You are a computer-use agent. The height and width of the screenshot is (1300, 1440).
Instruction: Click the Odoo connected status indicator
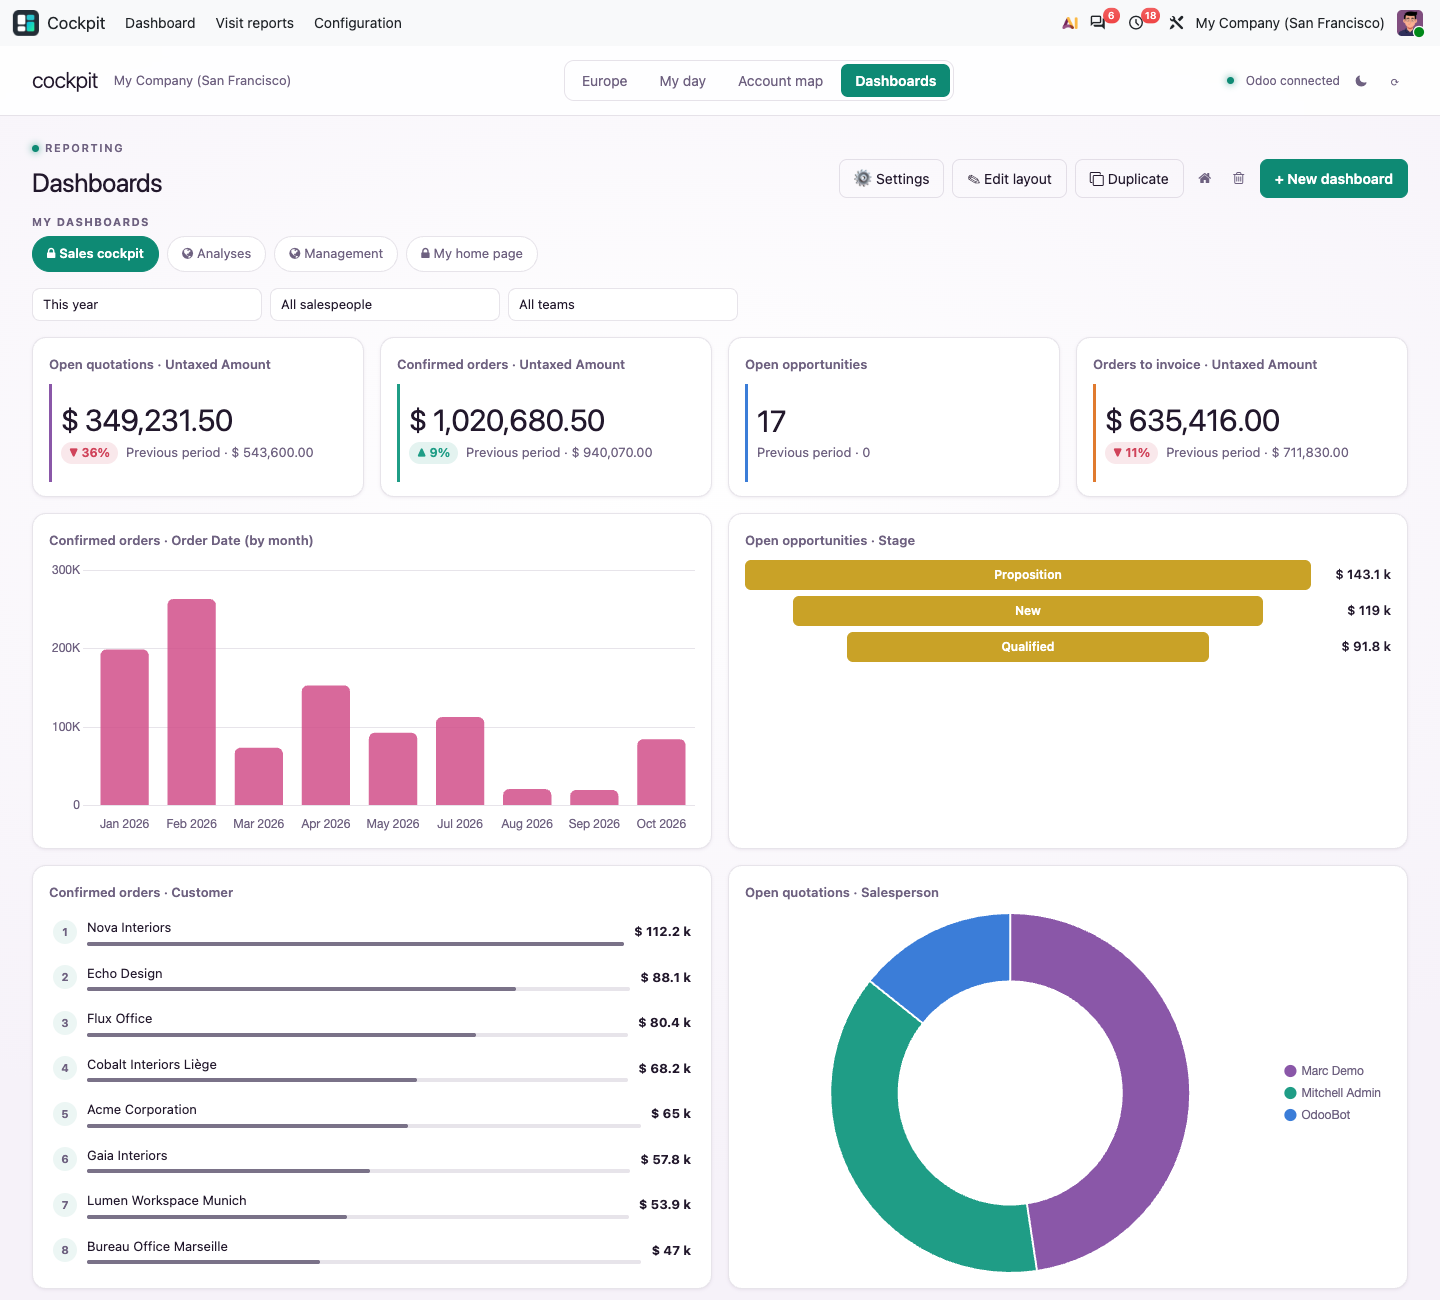pos(1282,81)
